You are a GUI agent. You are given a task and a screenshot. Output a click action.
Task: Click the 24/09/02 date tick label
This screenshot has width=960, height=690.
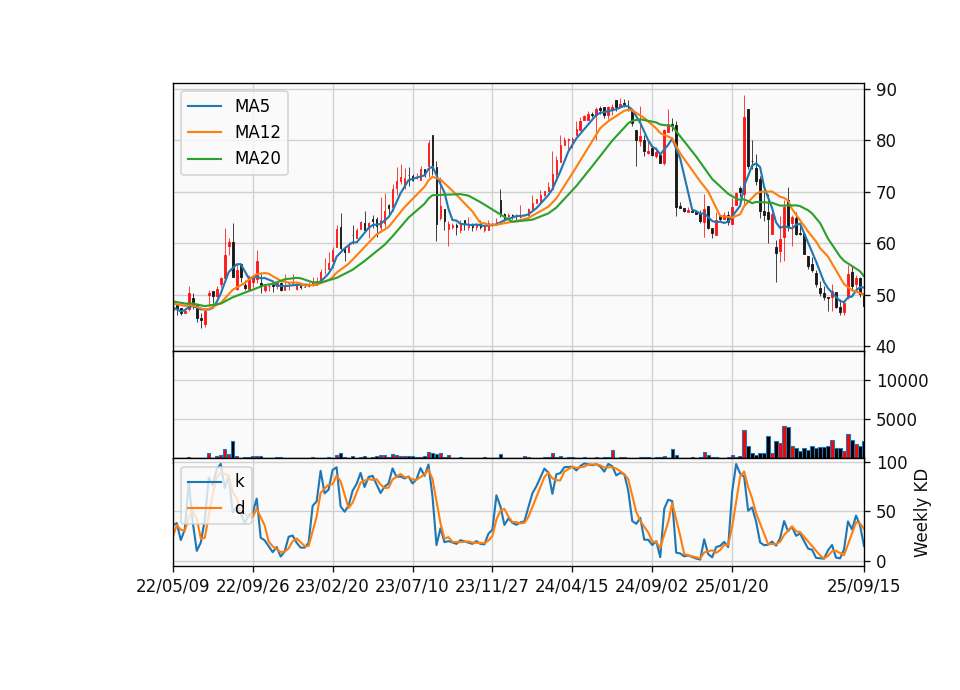pos(651,586)
